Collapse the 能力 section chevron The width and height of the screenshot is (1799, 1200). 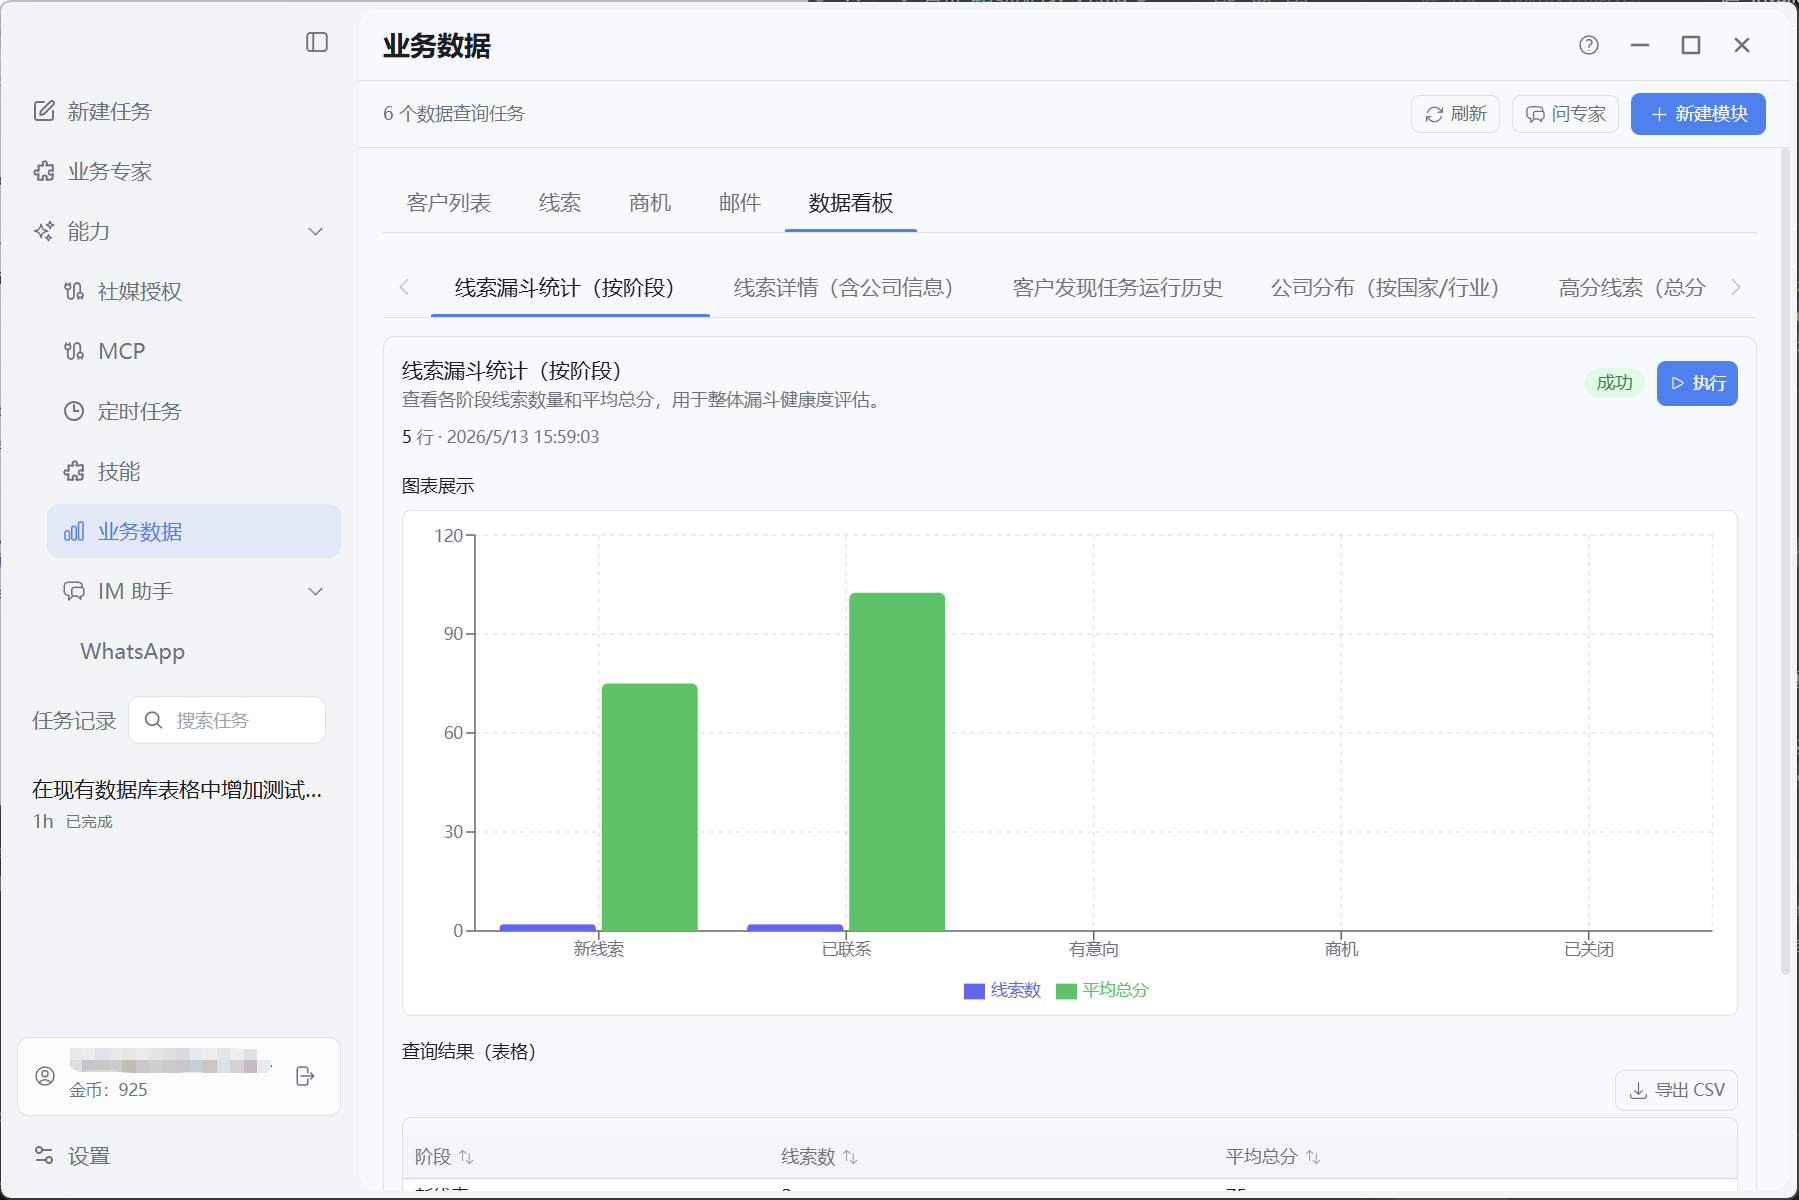click(316, 231)
